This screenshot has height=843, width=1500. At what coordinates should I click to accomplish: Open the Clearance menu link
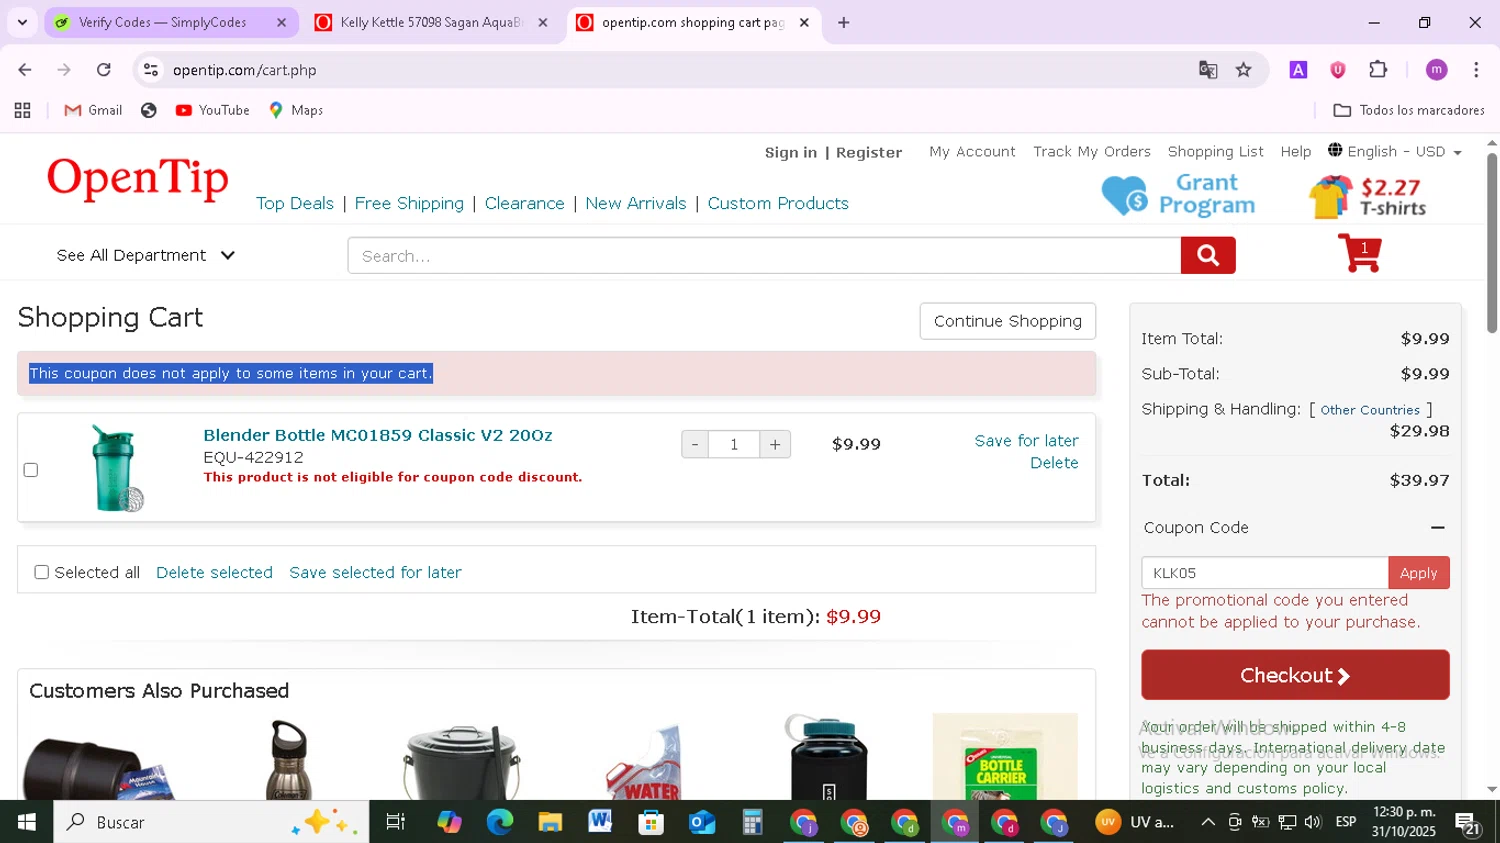click(525, 203)
